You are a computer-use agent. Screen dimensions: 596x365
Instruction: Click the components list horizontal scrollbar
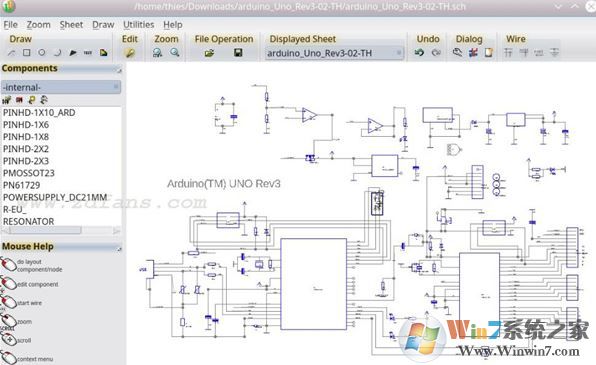61,230
